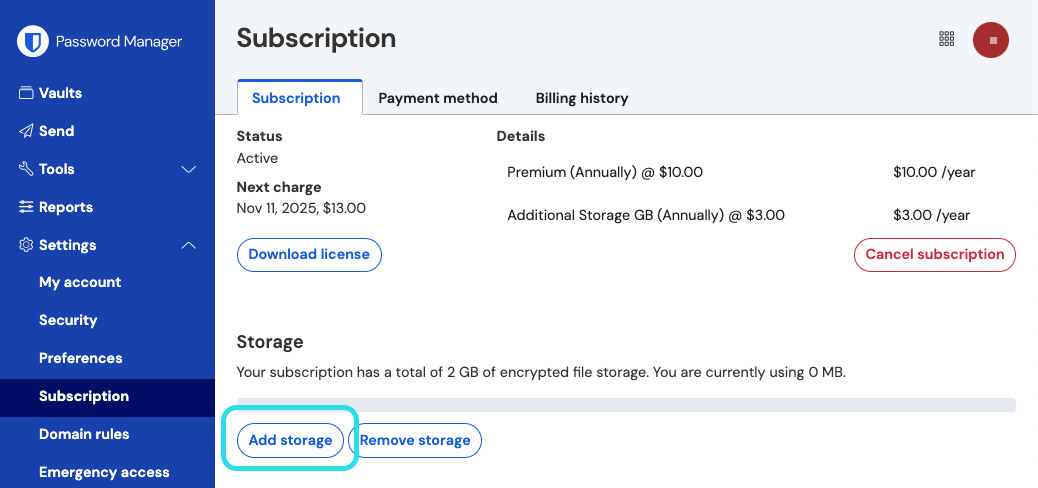
Task: Expand the Tools menu chevron
Action: [188, 169]
